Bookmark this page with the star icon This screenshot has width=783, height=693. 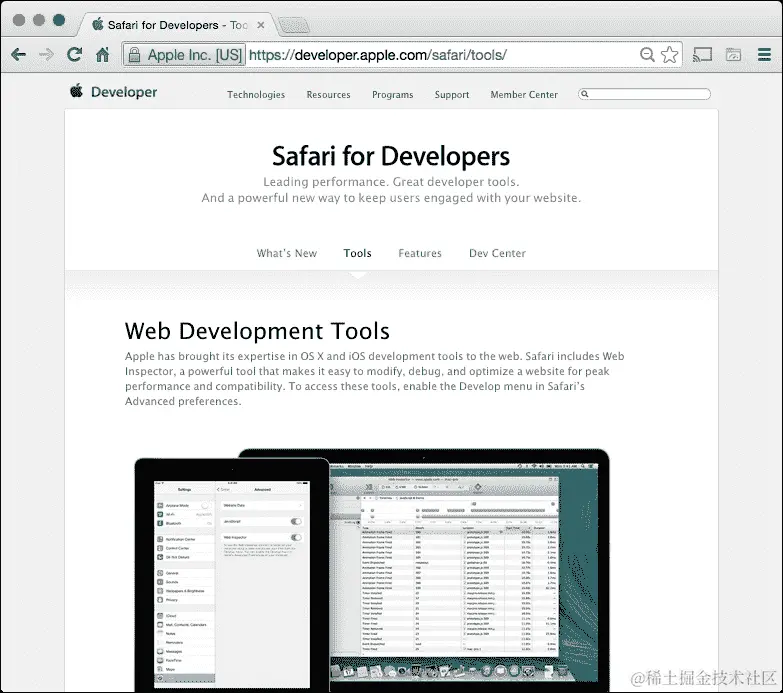click(x=669, y=54)
